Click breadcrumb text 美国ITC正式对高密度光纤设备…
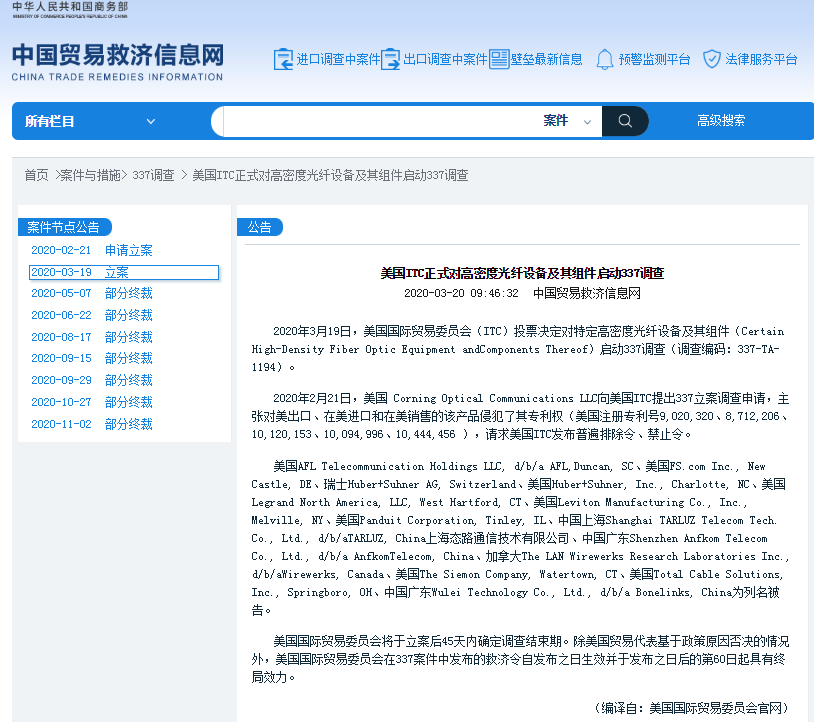 [331, 175]
